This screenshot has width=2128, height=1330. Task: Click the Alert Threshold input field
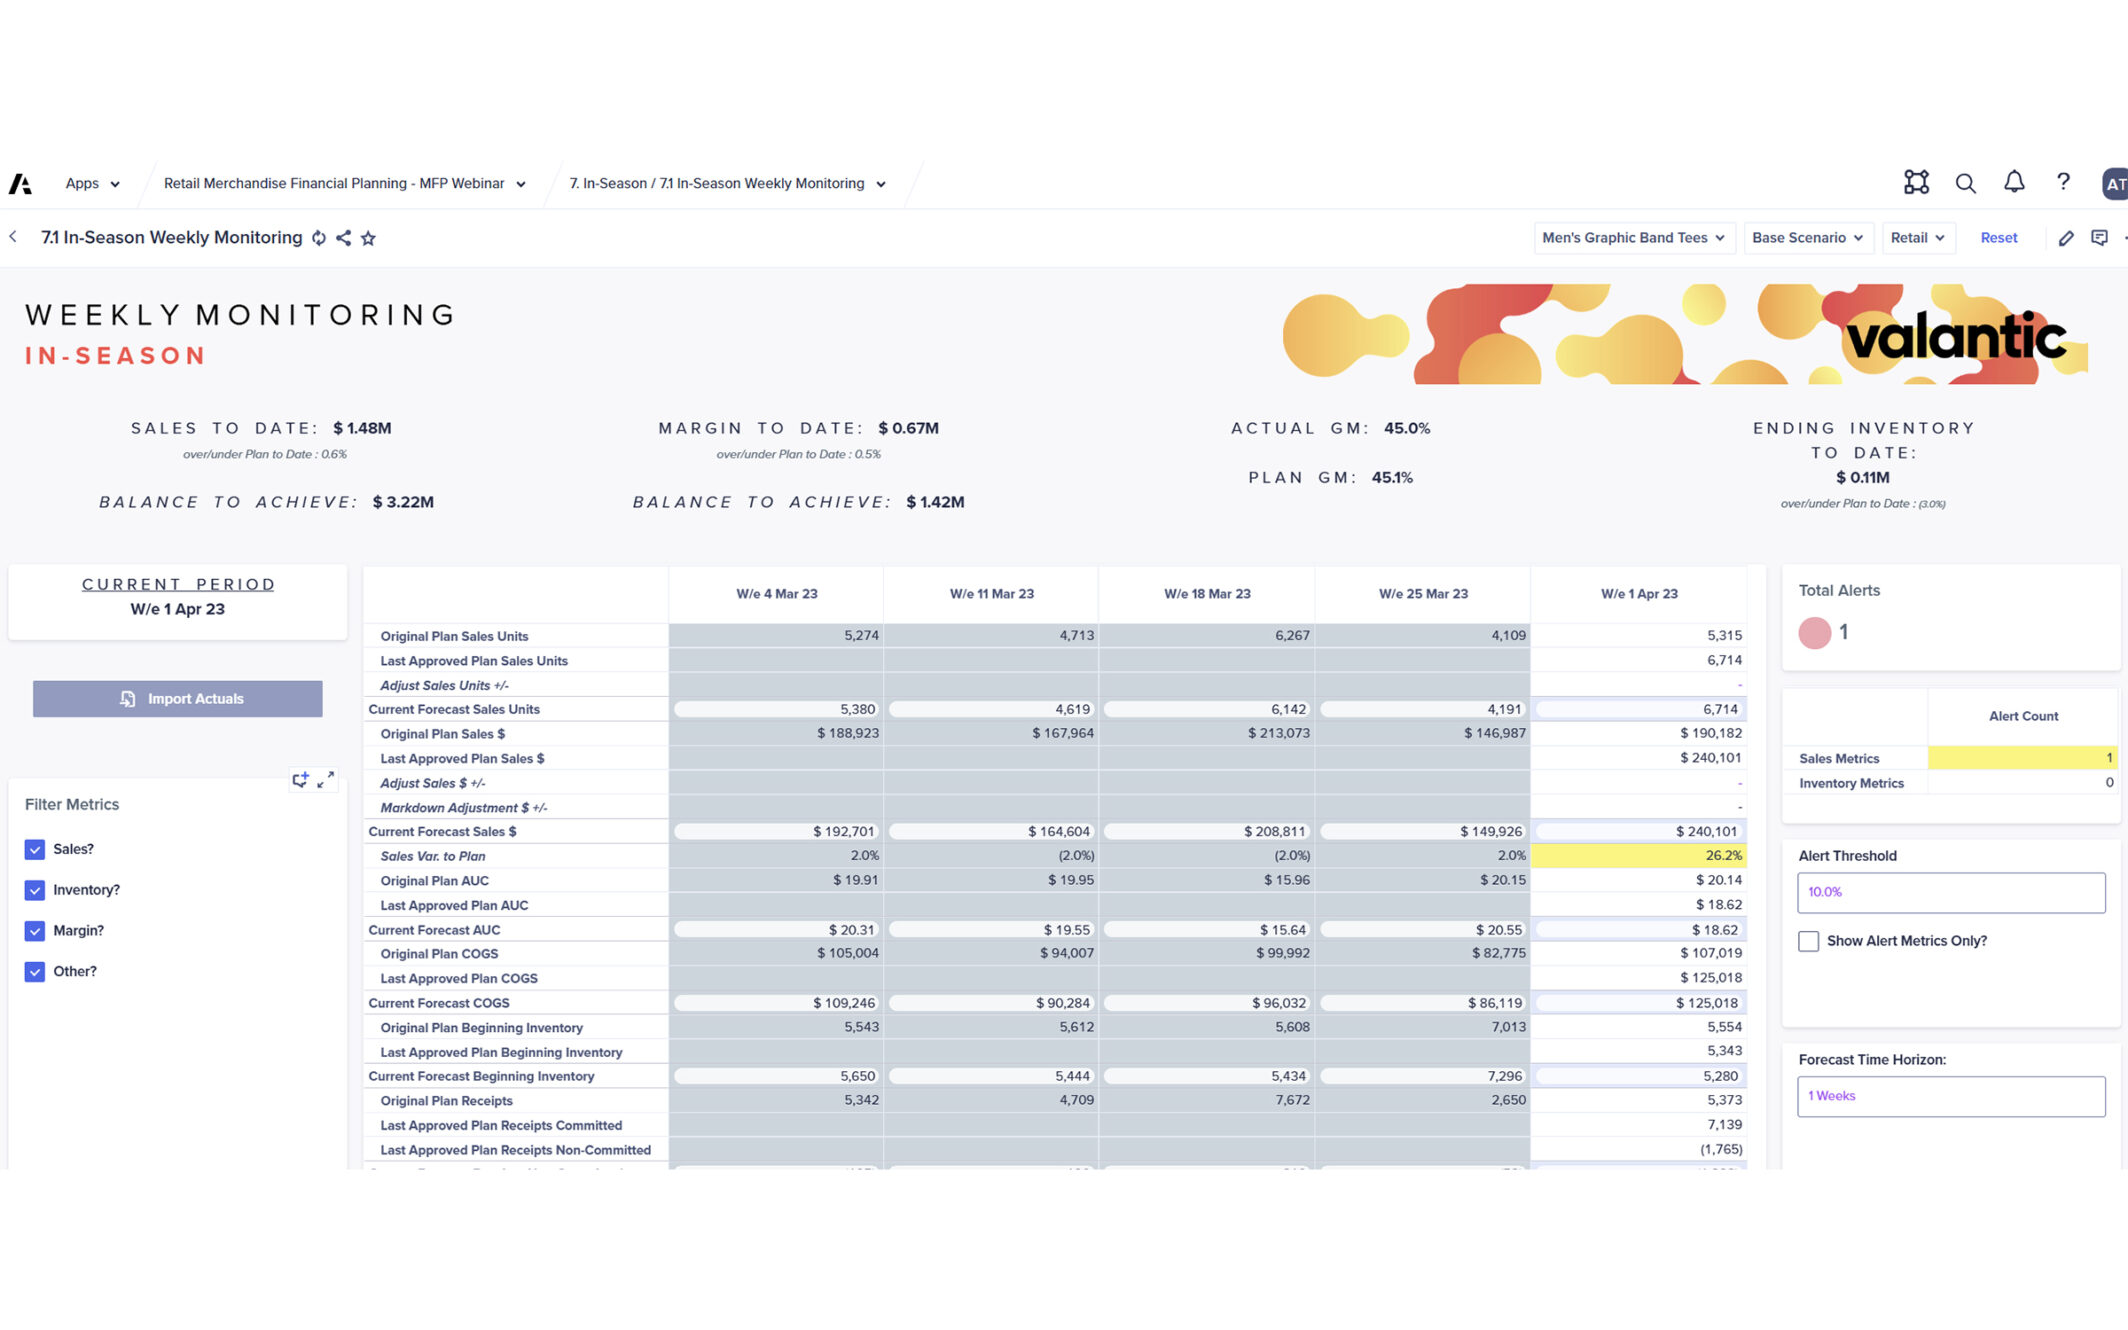point(1950,892)
